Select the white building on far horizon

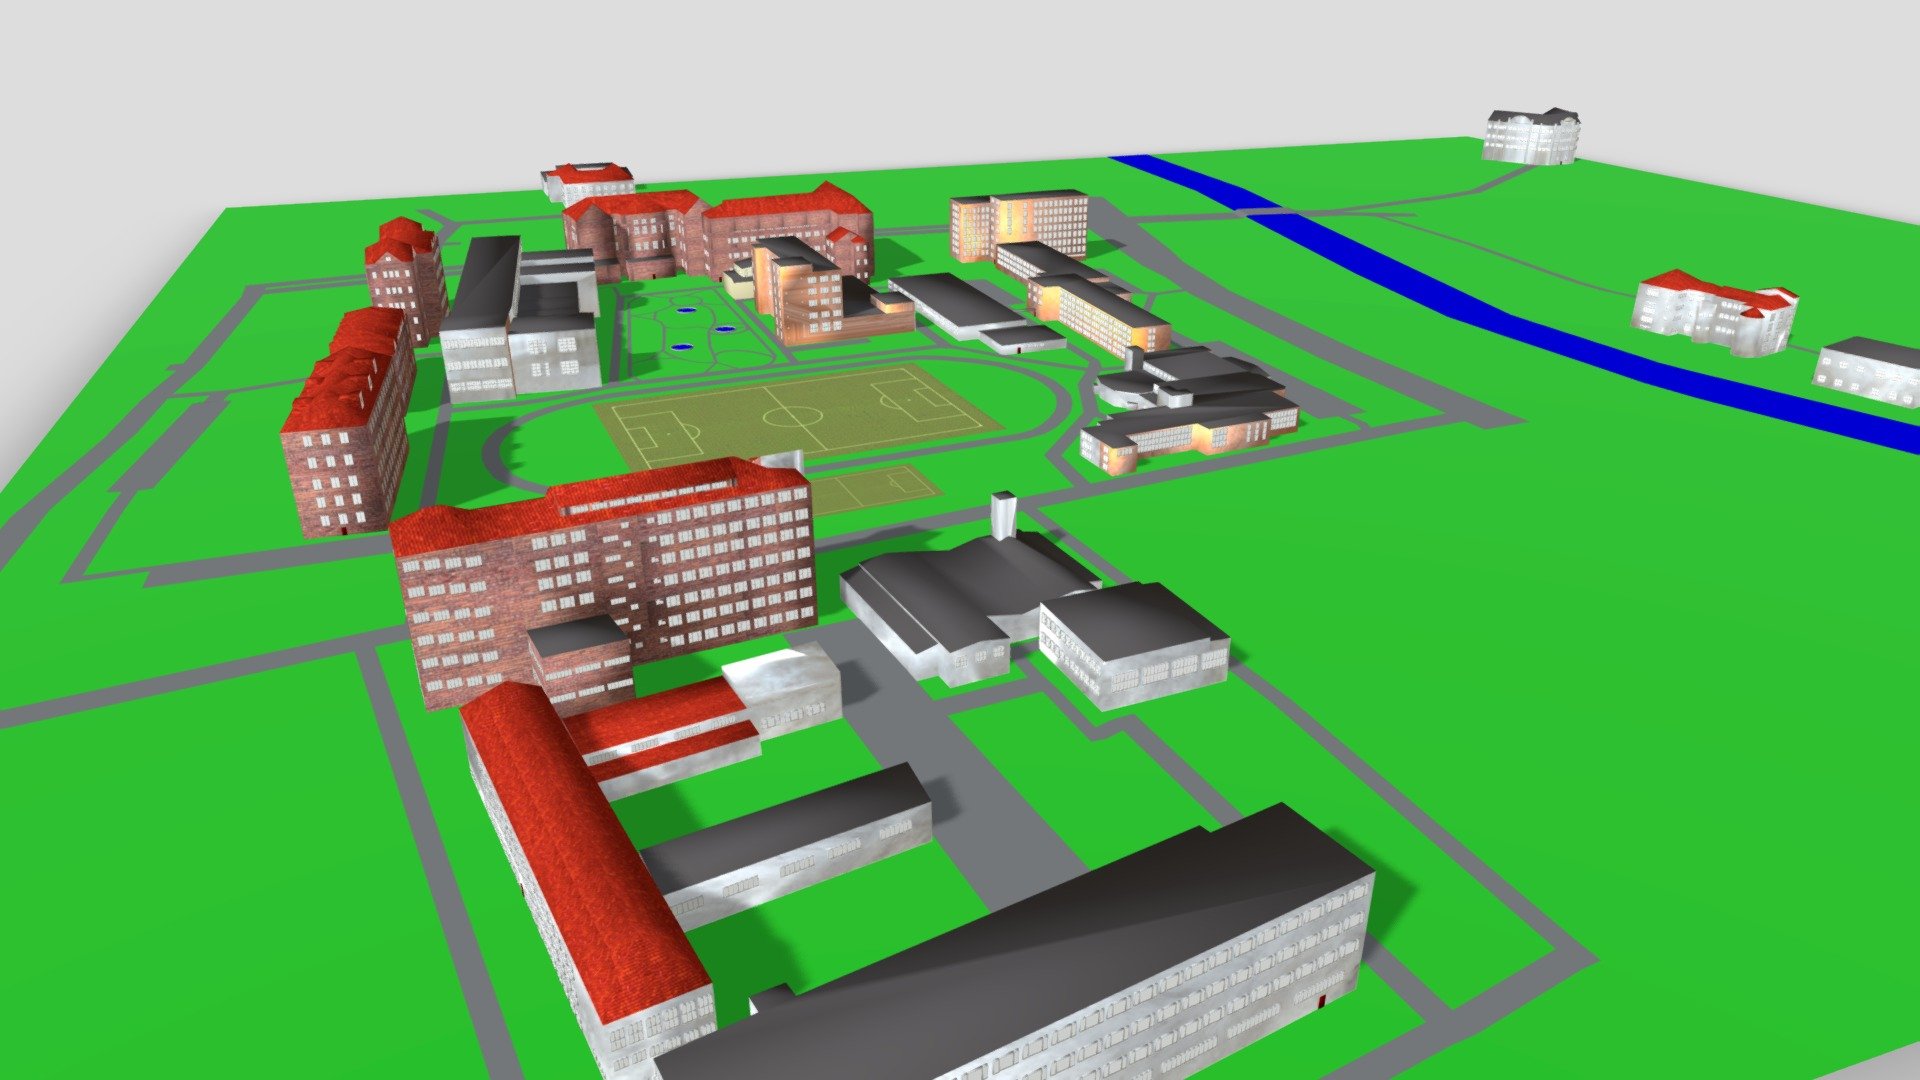pyautogui.click(x=1531, y=135)
